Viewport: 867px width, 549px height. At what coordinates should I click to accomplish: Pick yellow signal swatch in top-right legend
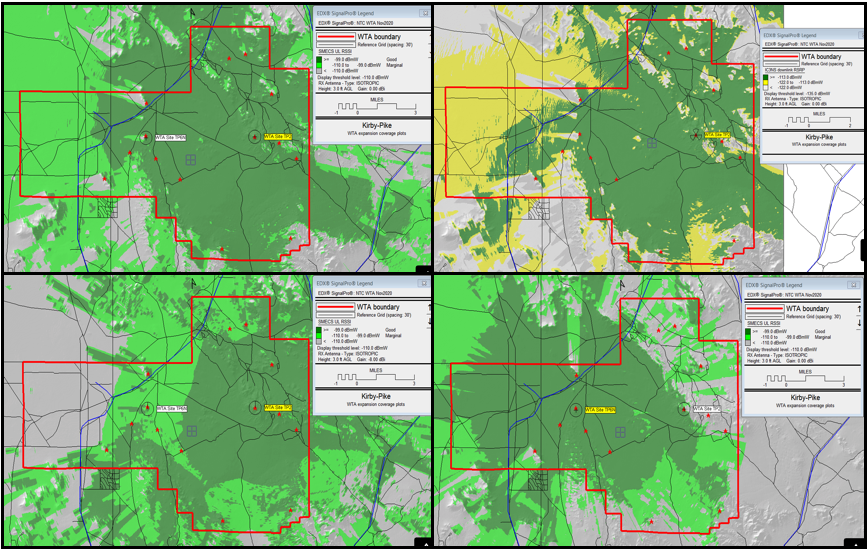click(x=767, y=82)
